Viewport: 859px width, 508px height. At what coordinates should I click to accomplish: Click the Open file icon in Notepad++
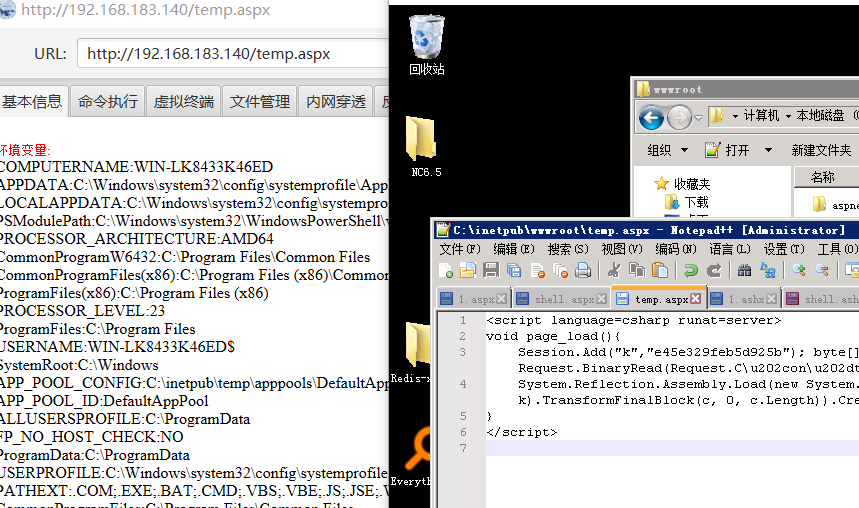click(x=468, y=270)
